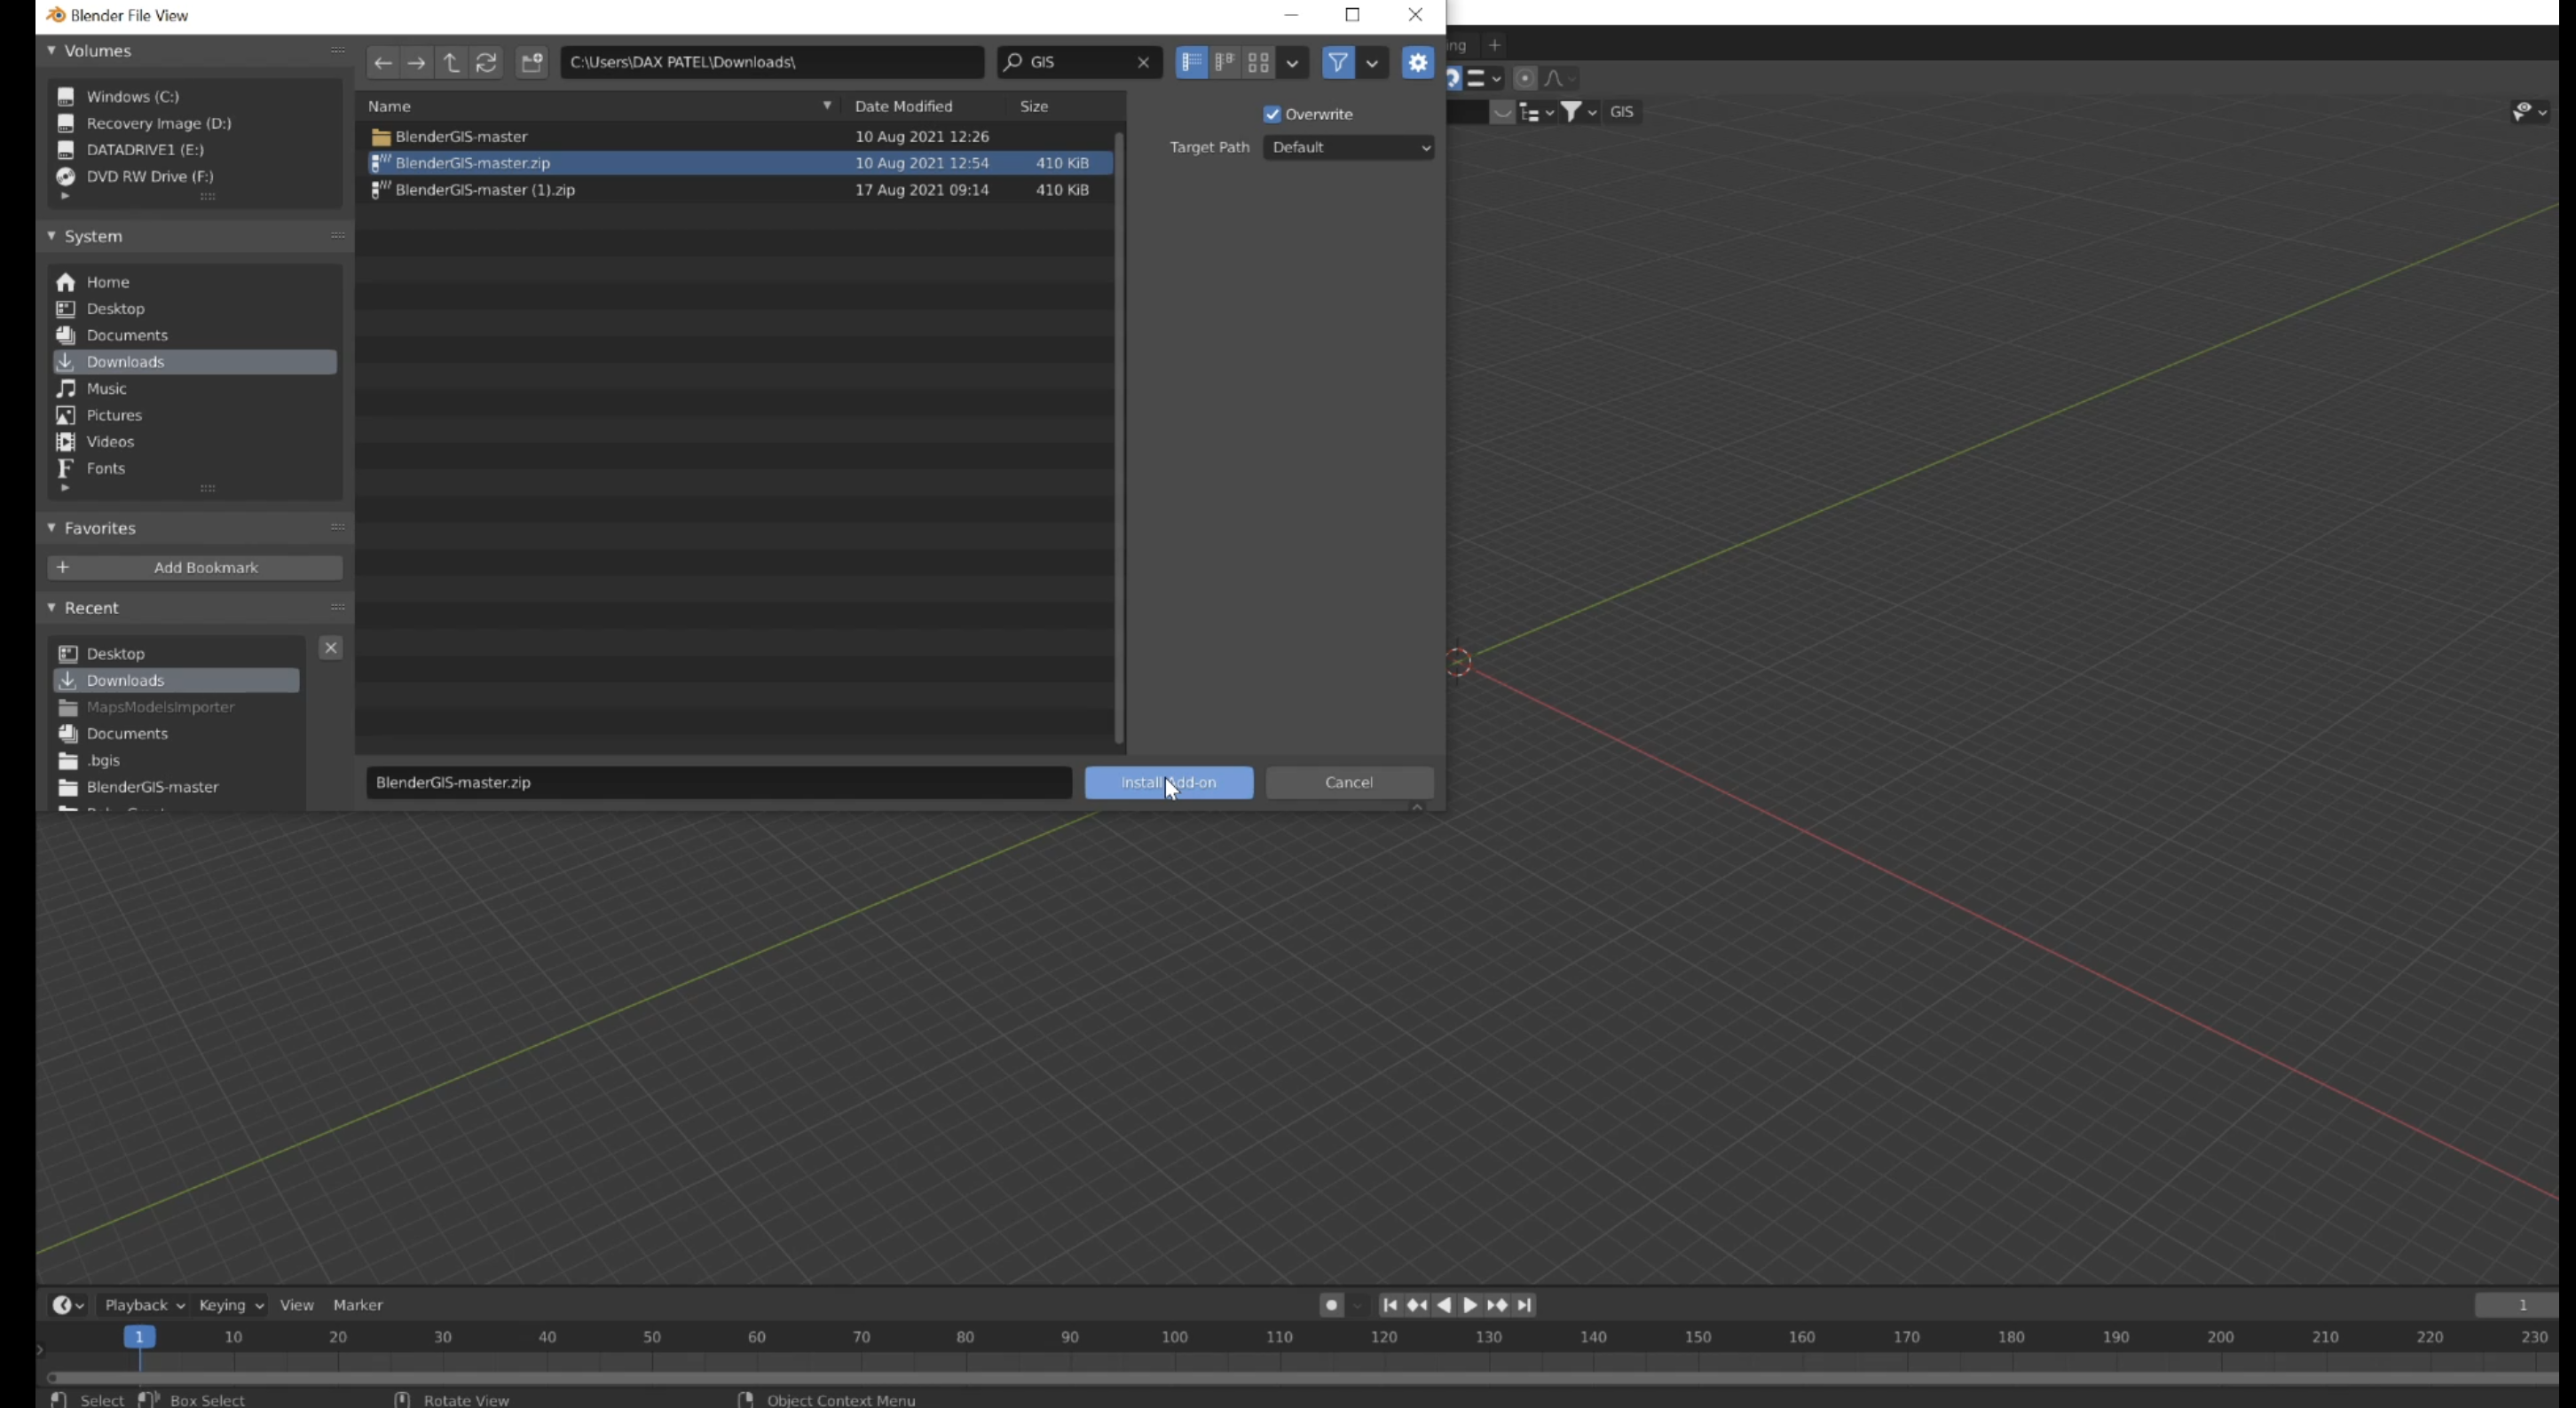Select BlenderGIS-master (1).zip file
This screenshot has height=1408, width=2576.
click(x=485, y=190)
